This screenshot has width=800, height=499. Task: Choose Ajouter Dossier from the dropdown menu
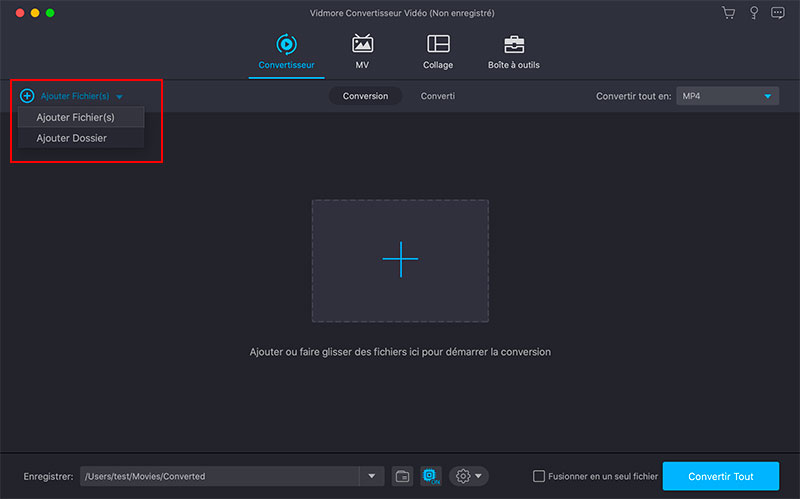point(72,138)
